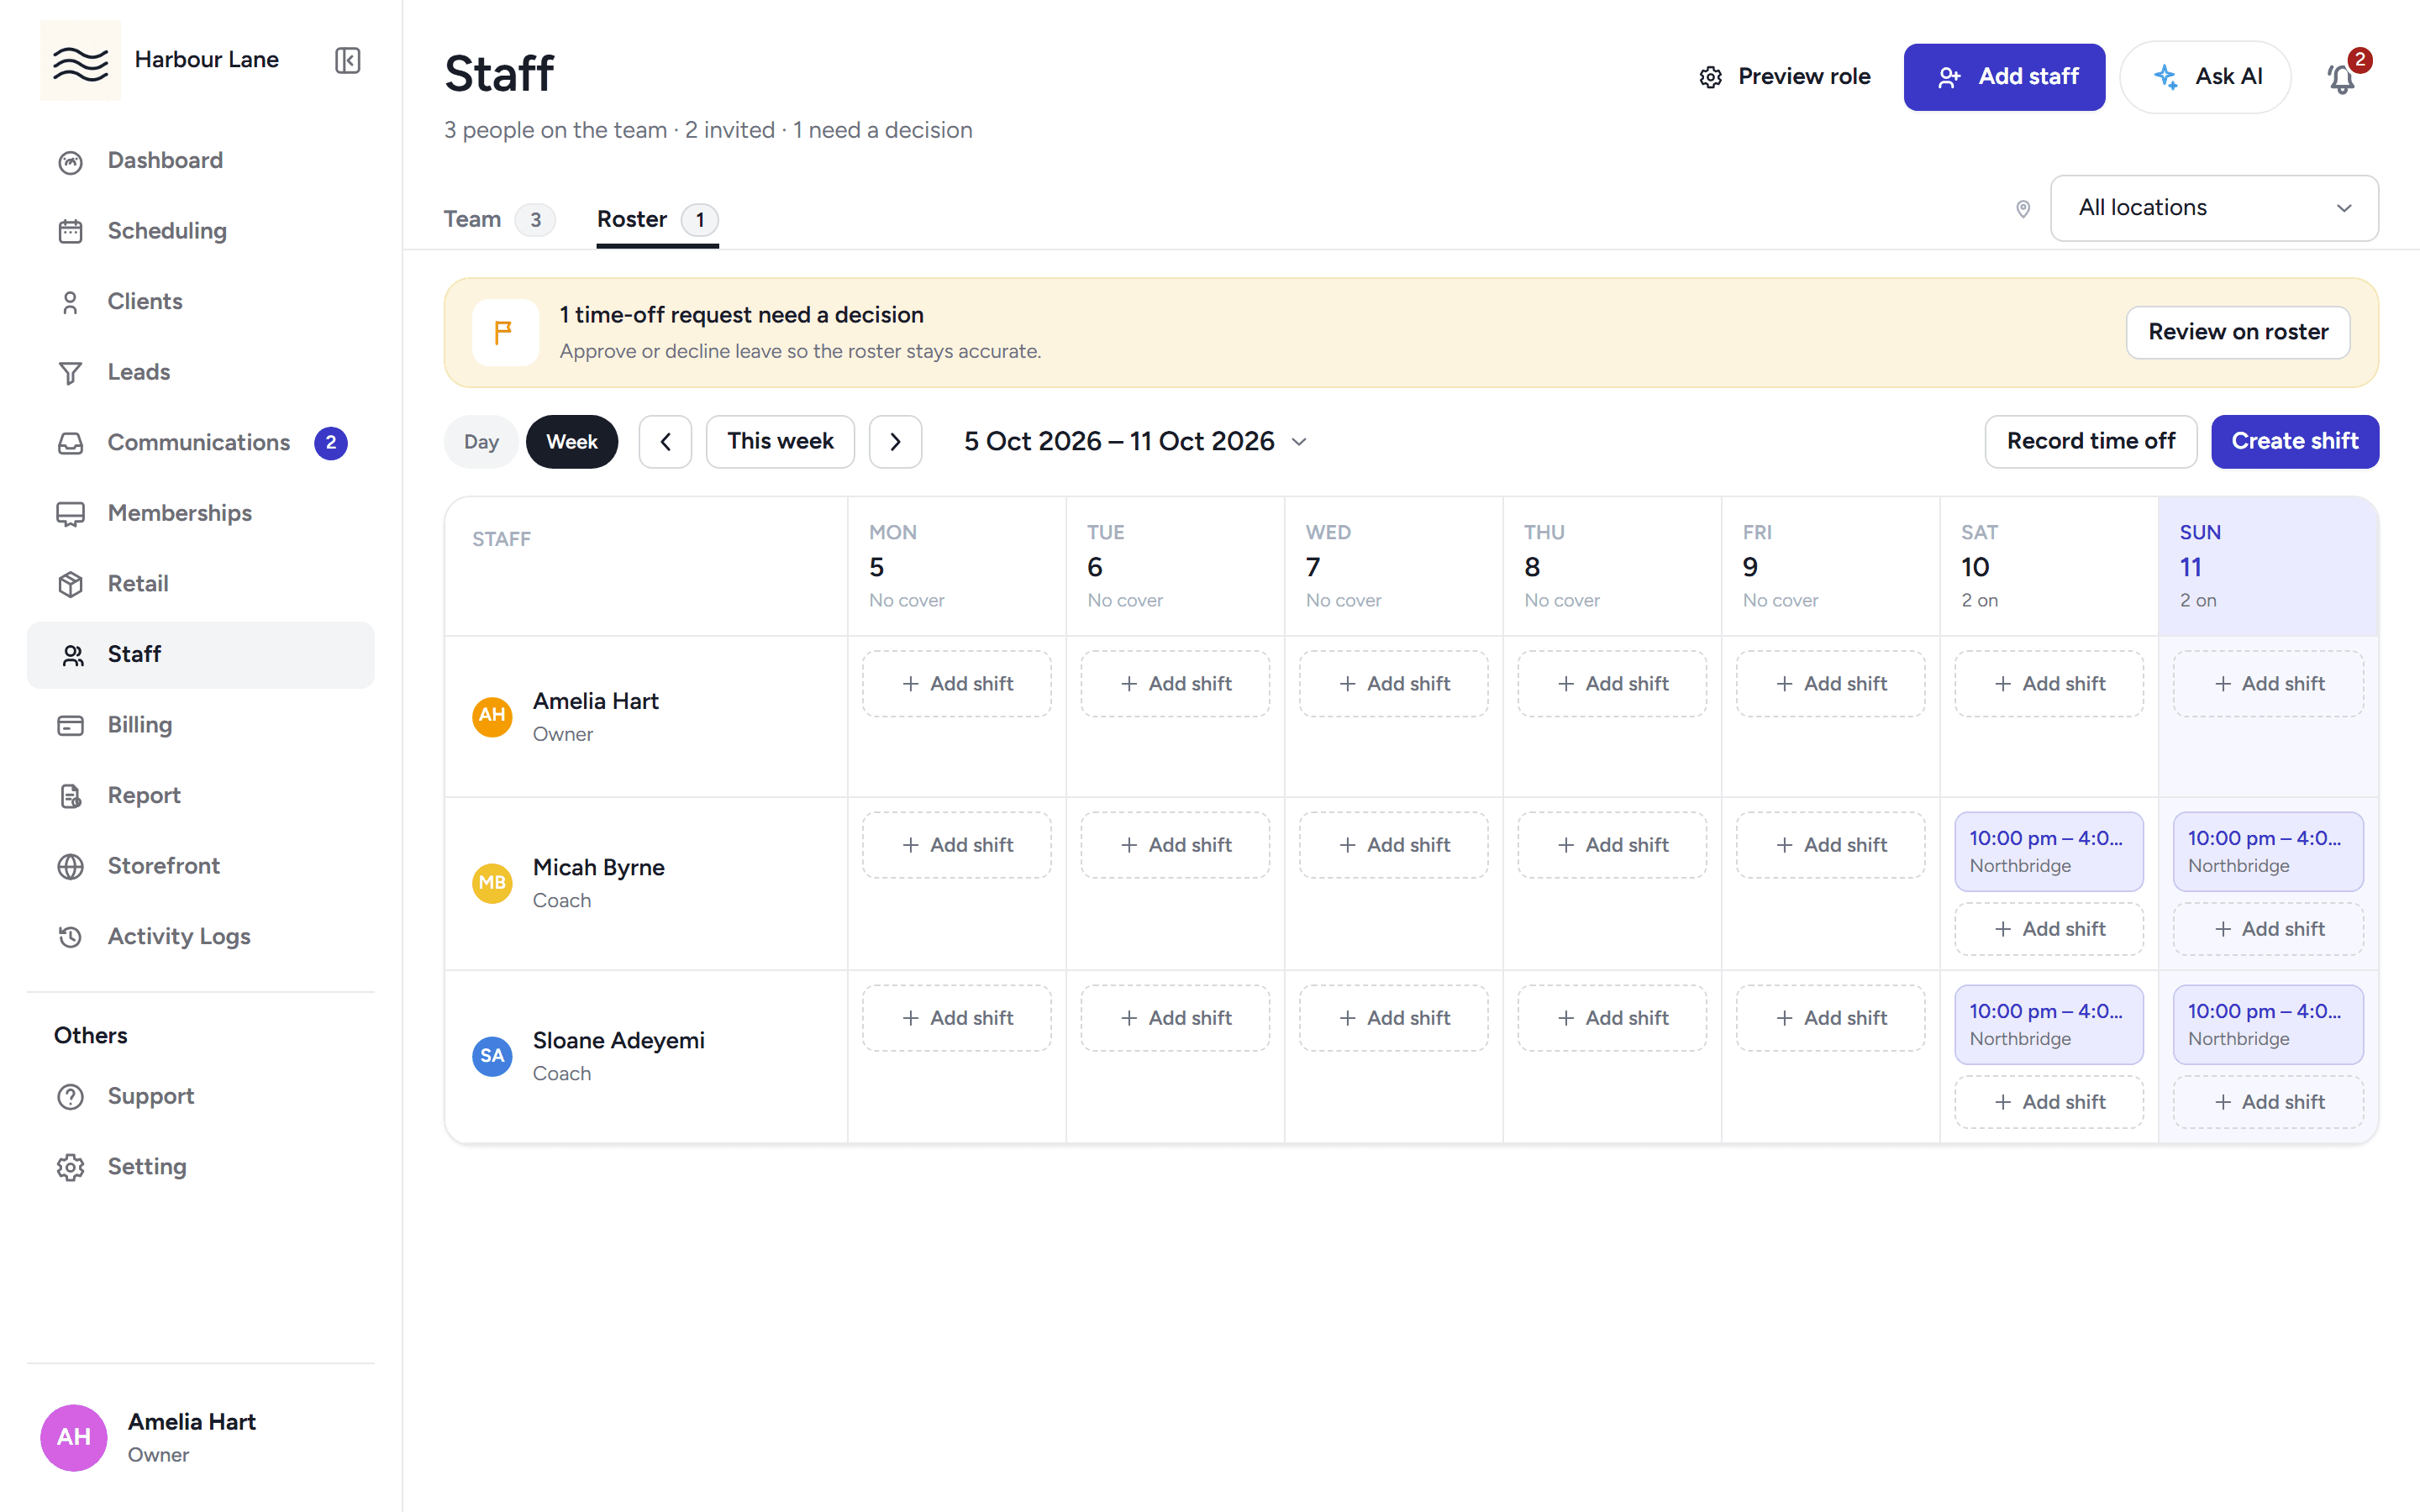2420x1512 pixels.
Task: Open Sloane Adeyemi's Sunday Northbridge shift
Action: pos(2268,1025)
